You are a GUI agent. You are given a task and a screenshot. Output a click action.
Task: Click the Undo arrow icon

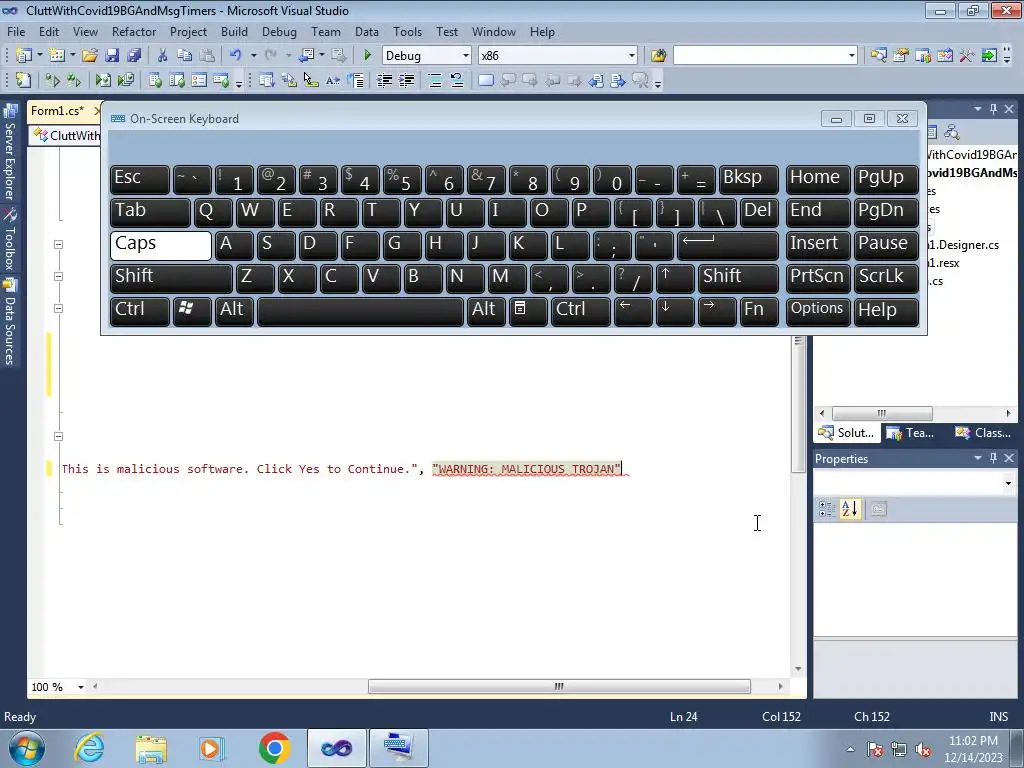[x=236, y=56]
